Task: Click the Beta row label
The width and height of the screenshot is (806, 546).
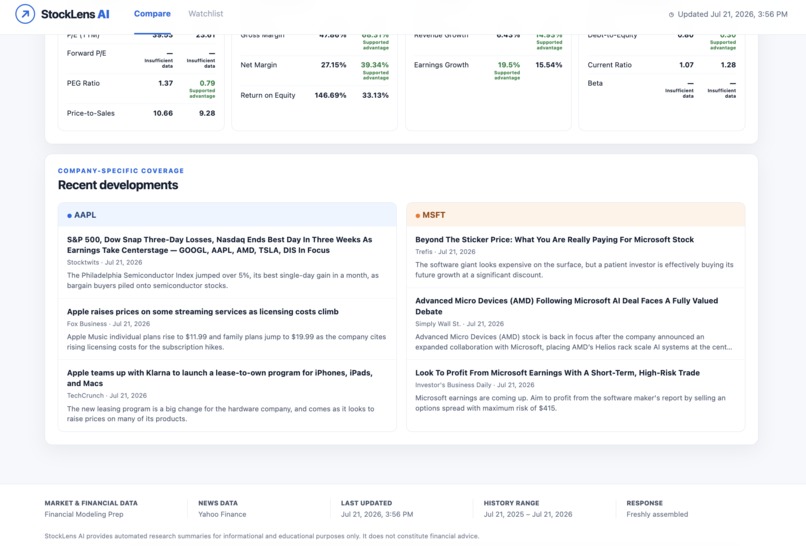Action: pyautogui.click(x=595, y=83)
